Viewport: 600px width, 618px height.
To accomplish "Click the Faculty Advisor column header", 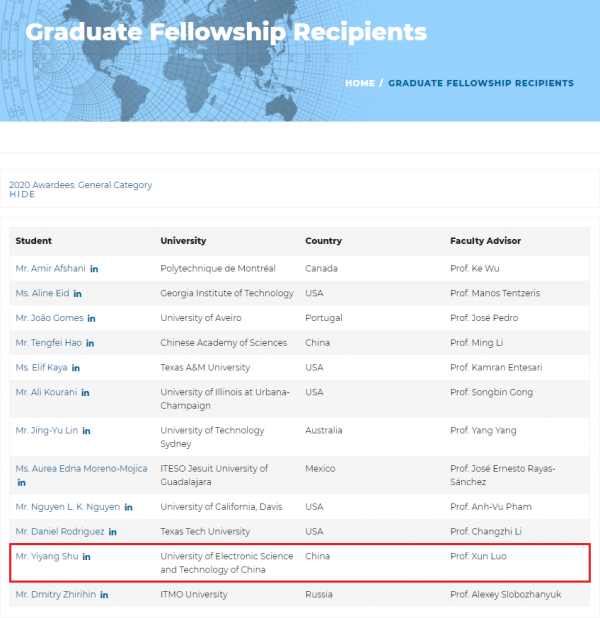I will (x=485, y=241).
